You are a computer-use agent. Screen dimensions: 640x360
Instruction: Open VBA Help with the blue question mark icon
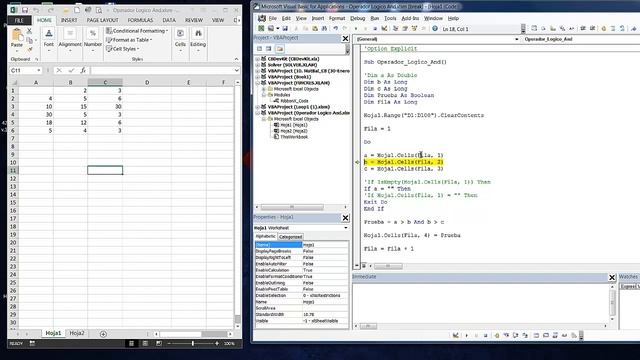tap(435, 29)
